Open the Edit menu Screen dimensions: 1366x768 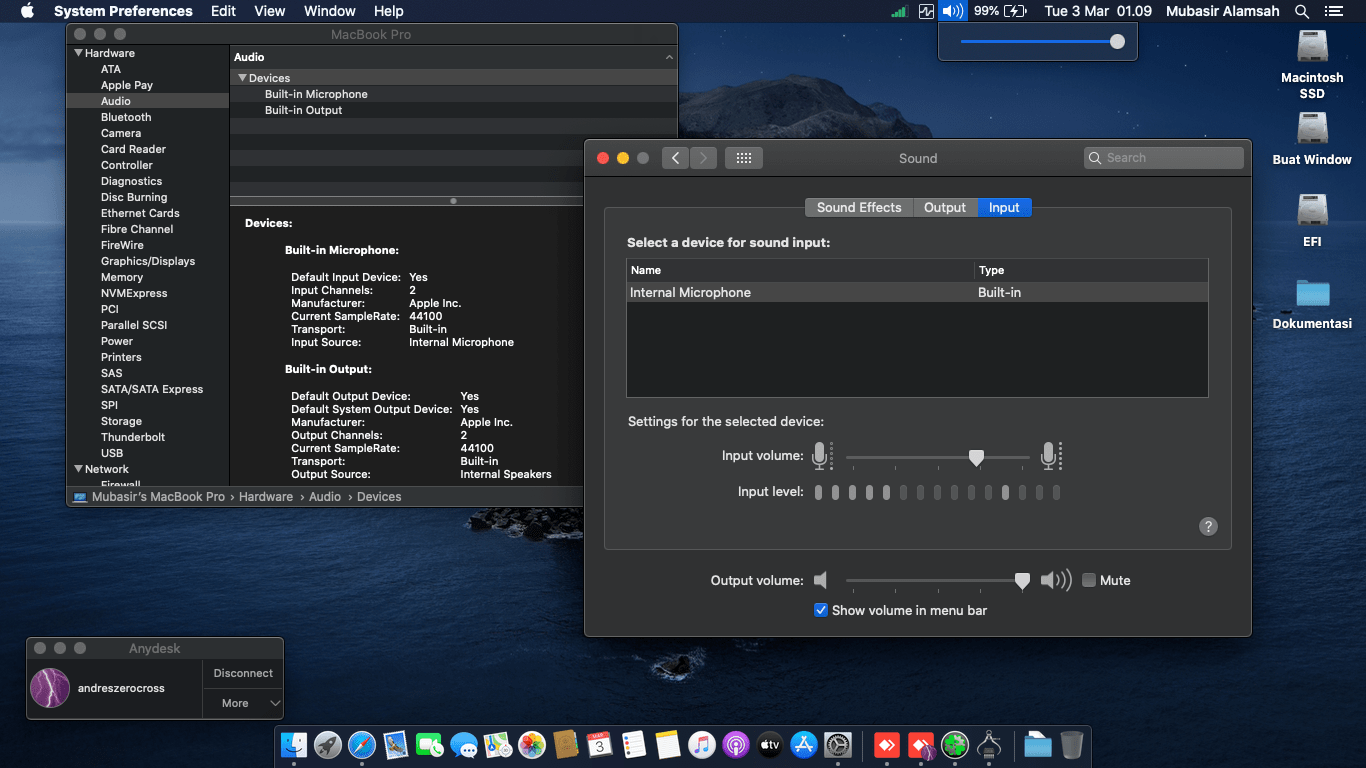(224, 11)
